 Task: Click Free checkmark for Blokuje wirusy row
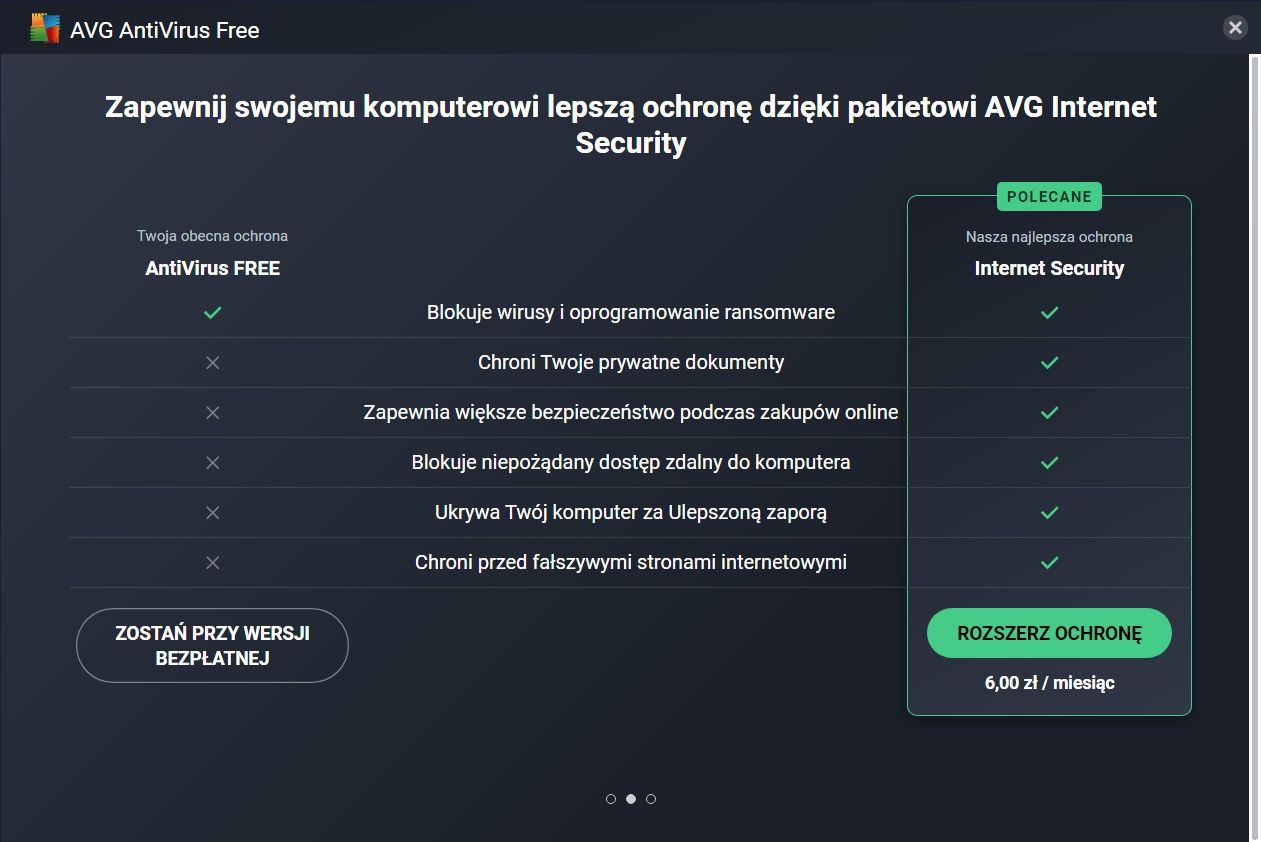coord(212,313)
